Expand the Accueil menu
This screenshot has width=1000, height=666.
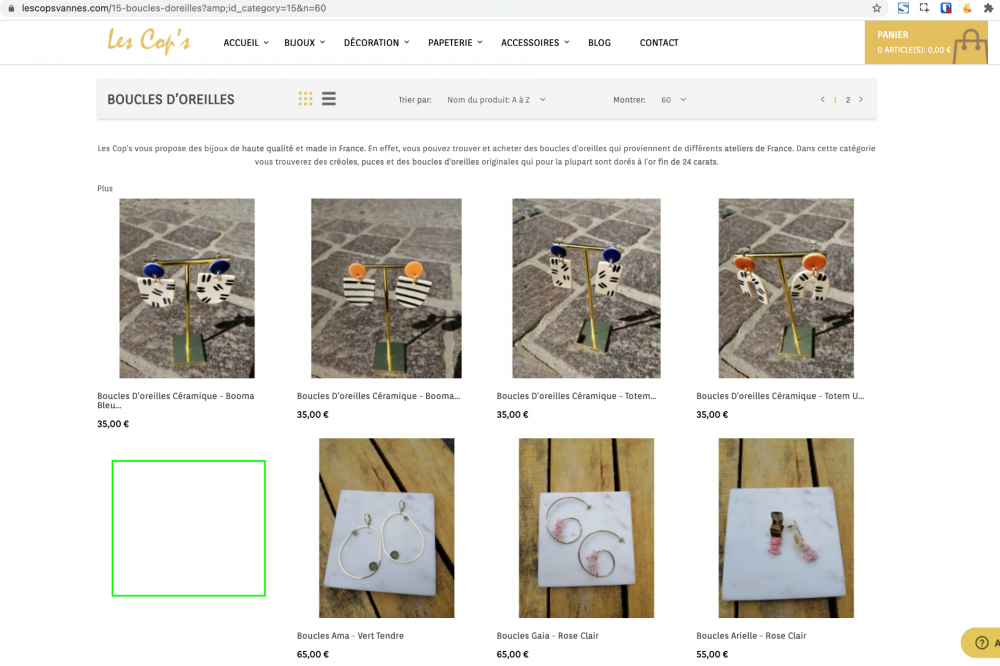[x=246, y=43]
